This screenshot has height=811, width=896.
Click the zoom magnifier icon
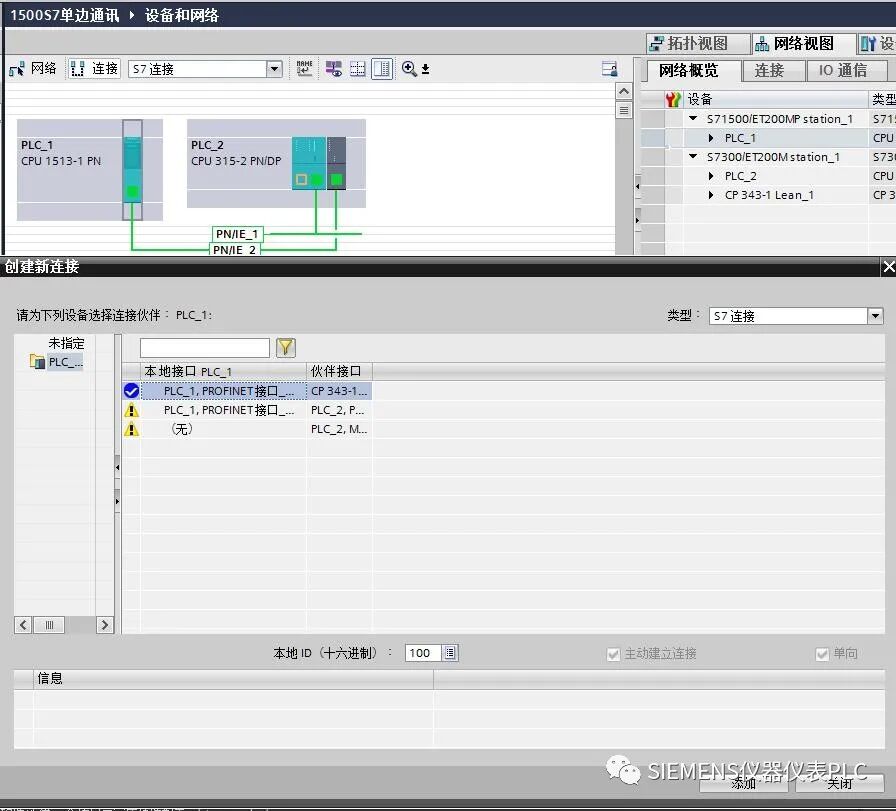click(409, 69)
